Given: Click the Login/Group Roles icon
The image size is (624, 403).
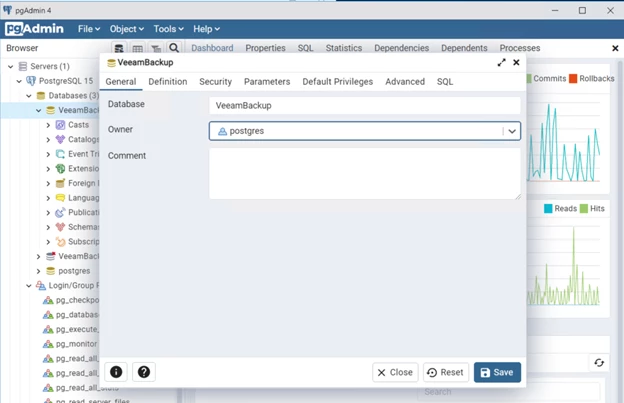Looking at the screenshot, I should 41,286.
